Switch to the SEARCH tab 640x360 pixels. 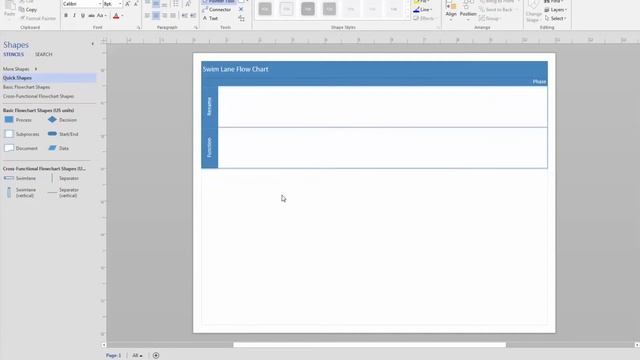pyautogui.click(x=43, y=54)
